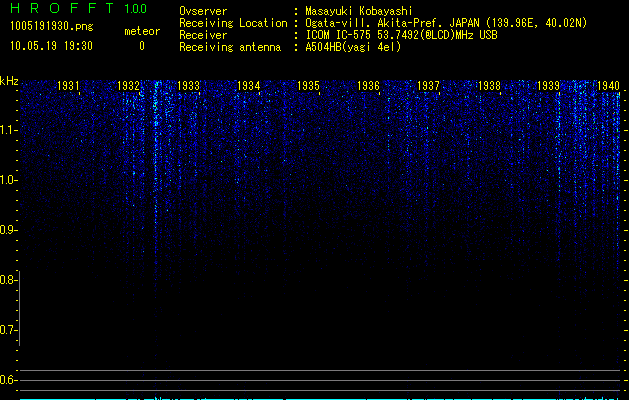Click the 1939 time marker

click(548, 85)
